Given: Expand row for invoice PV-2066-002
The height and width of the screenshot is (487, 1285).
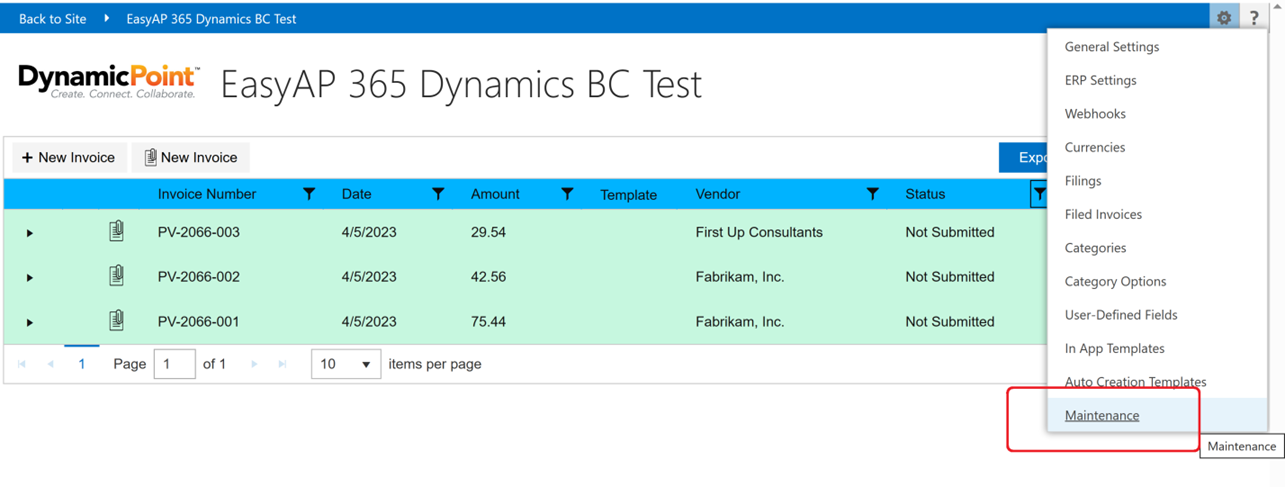Looking at the screenshot, I should pos(30,278).
